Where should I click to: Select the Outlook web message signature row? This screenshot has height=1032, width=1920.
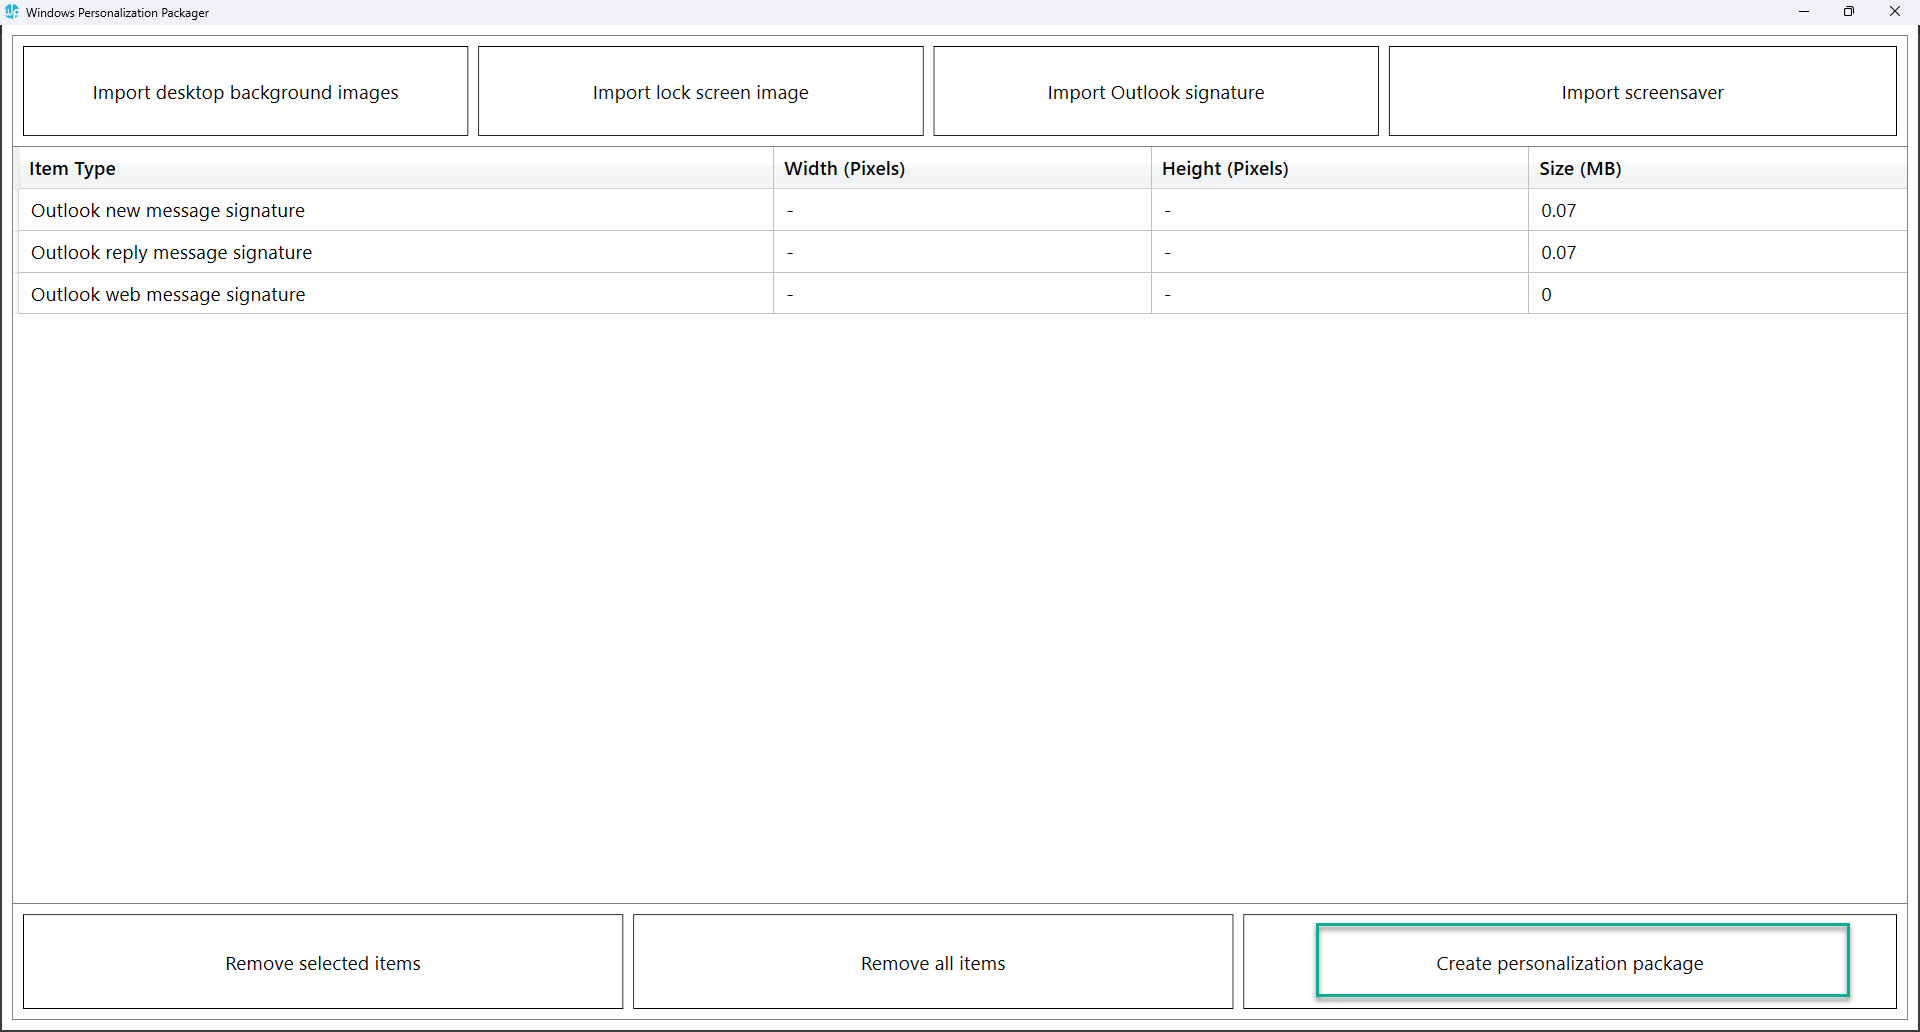click(x=168, y=295)
